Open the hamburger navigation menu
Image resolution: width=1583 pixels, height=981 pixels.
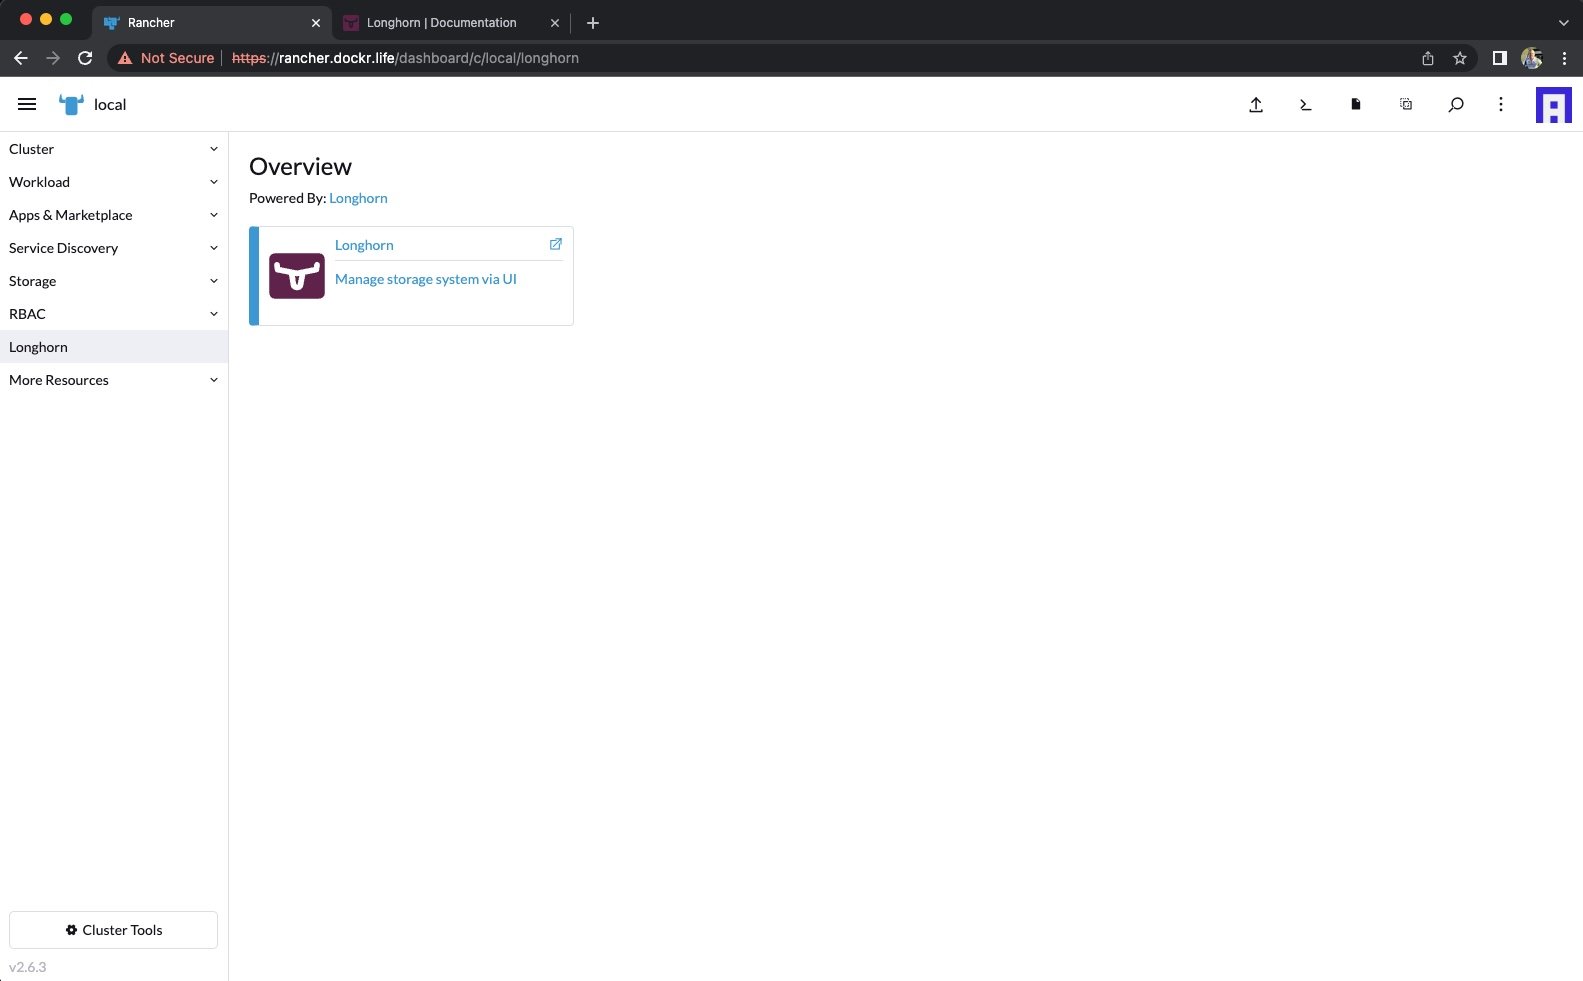(27, 104)
